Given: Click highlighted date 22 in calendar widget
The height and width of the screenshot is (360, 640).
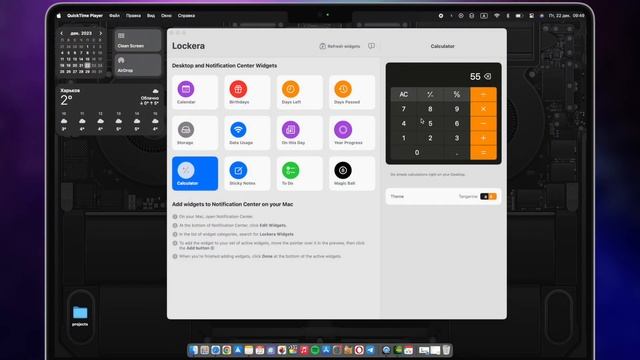Looking at the screenshot, I should coord(87,65).
